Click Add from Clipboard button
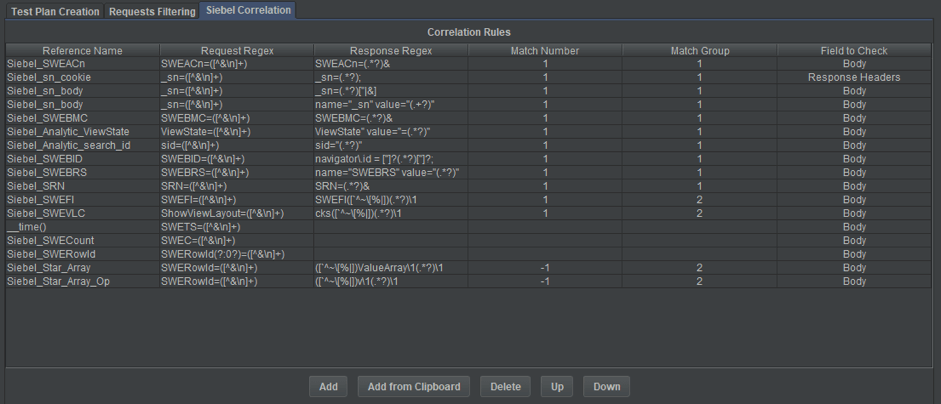 (x=414, y=387)
